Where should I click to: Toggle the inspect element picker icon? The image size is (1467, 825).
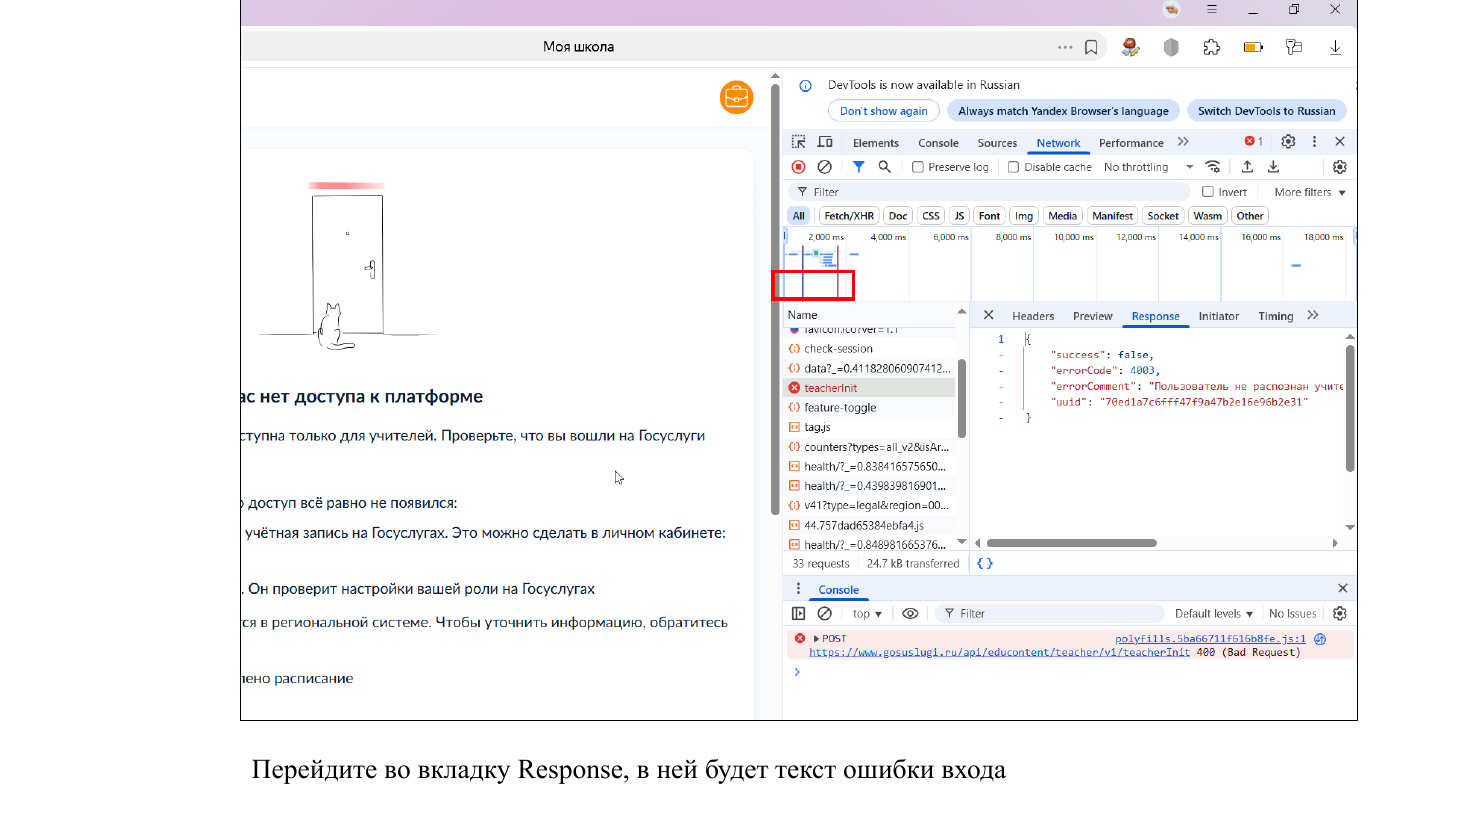(x=798, y=142)
